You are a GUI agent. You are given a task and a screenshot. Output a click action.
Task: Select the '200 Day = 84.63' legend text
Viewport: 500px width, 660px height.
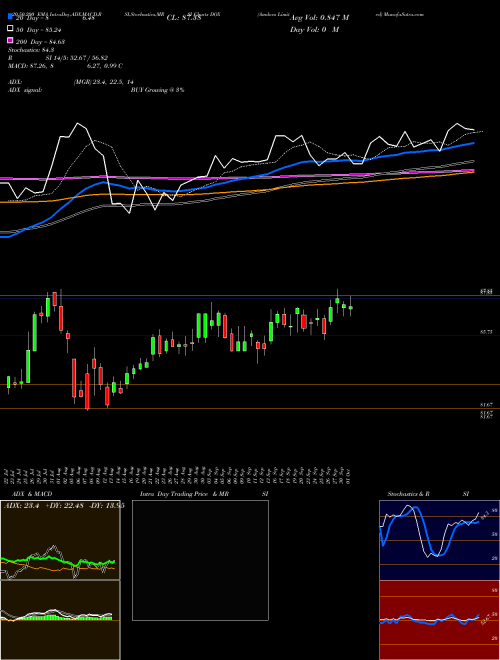tap(40, 41)
